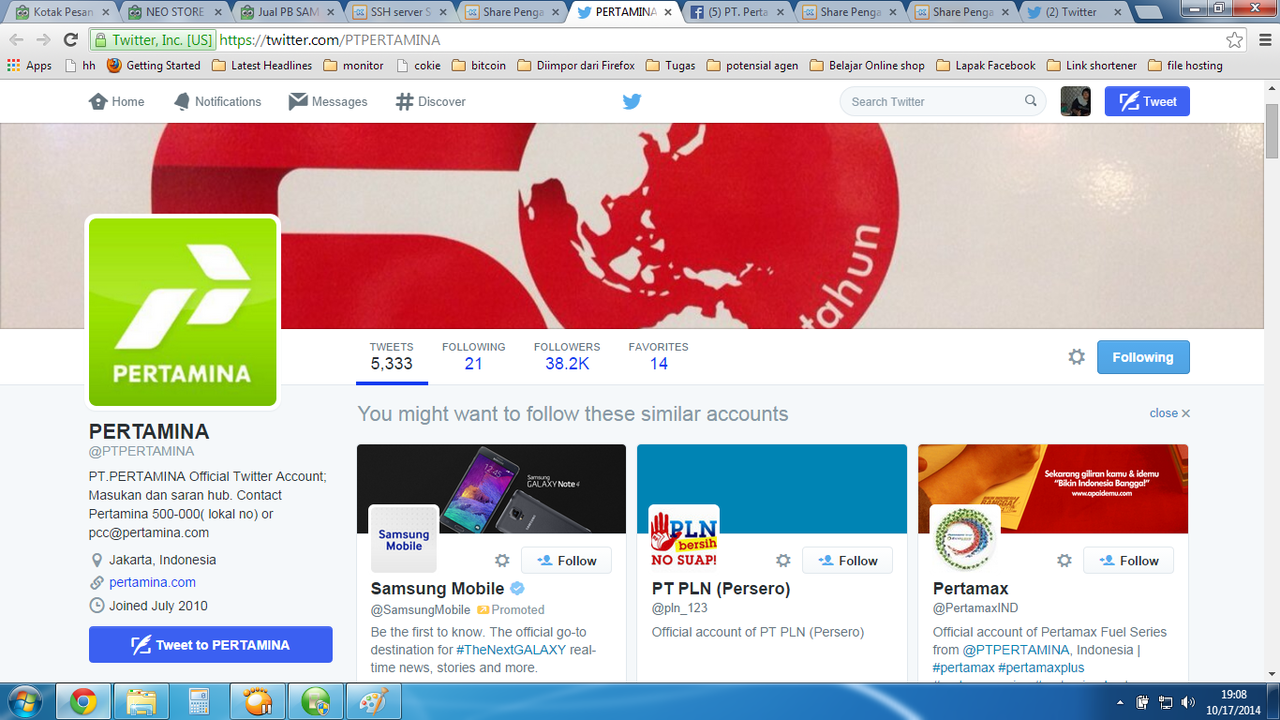The width and height of the screenshot is (1280, 720).
Task: Go to Twitter Home
Action: point(116,101)
